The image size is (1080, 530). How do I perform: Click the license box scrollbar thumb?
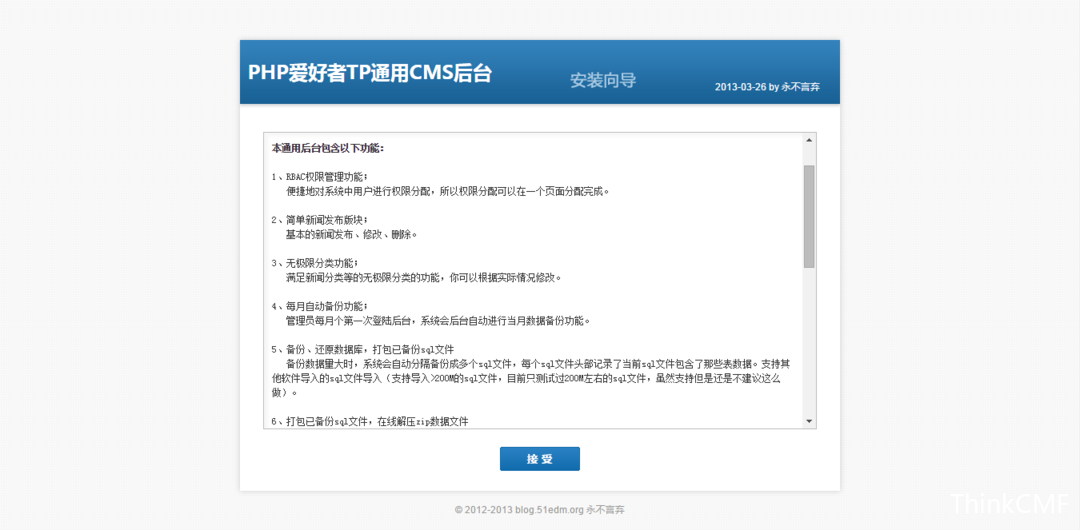click(809, 215)
